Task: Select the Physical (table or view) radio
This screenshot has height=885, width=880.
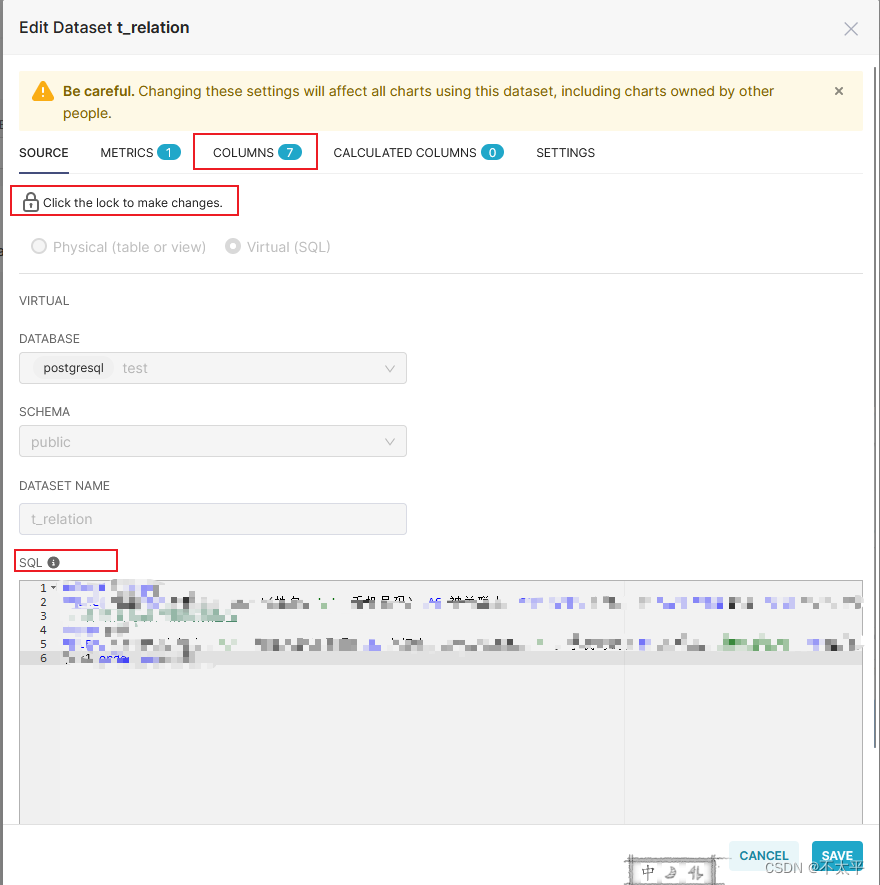Action: [x=38, y=246]
